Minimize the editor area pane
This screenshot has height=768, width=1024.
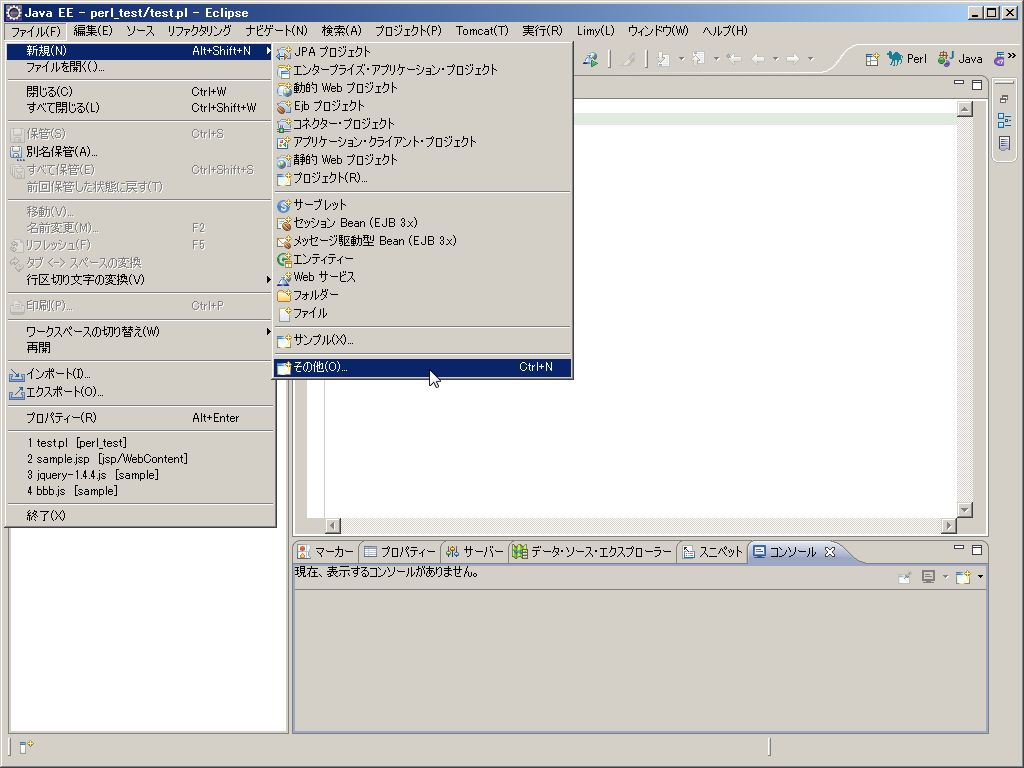click(x=959, y=83)
